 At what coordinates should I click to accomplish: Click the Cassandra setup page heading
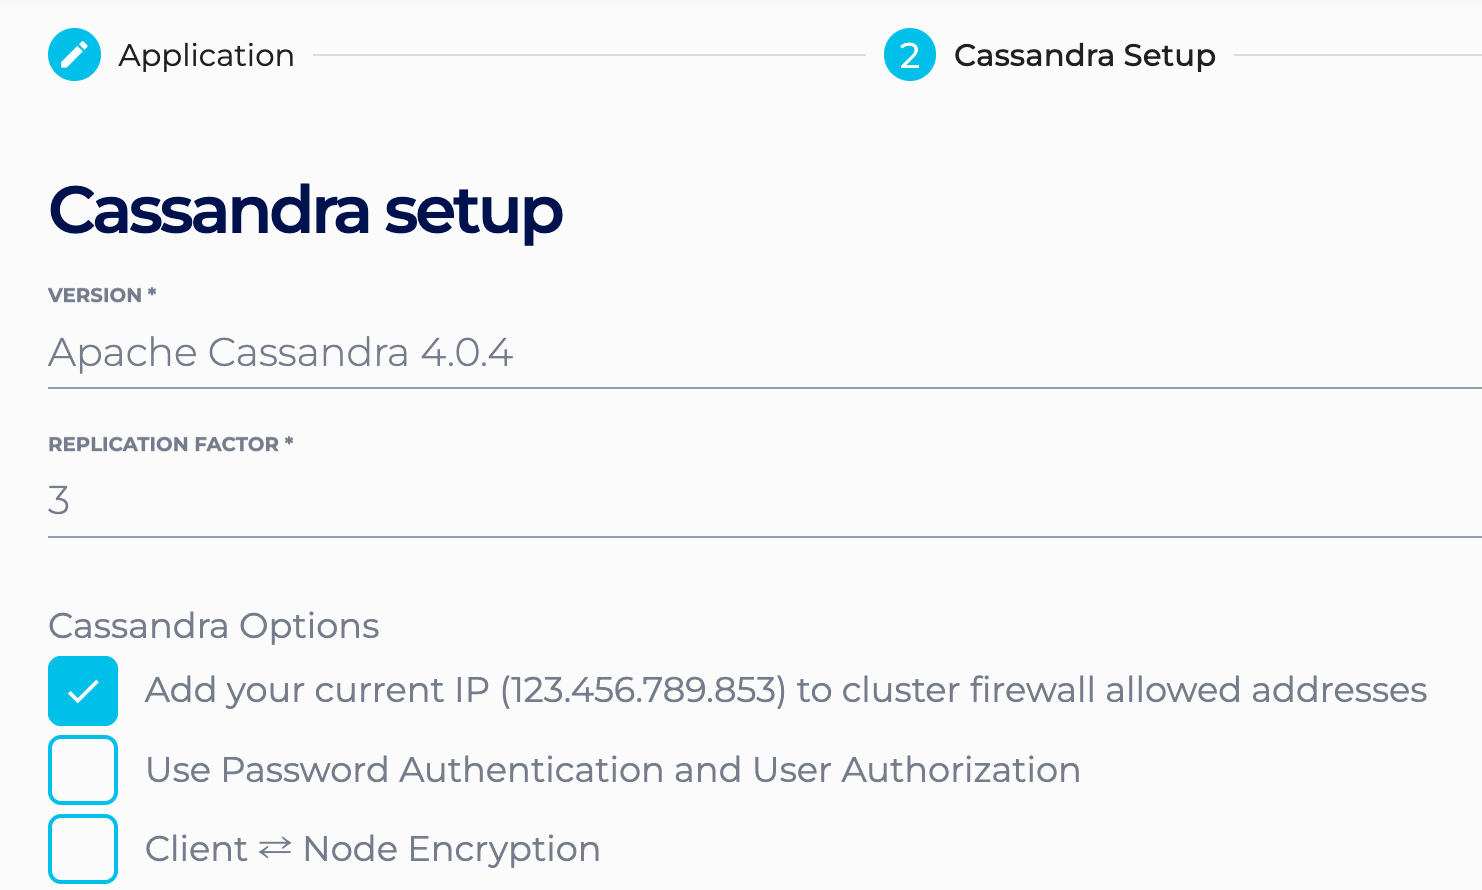point(305,211)
